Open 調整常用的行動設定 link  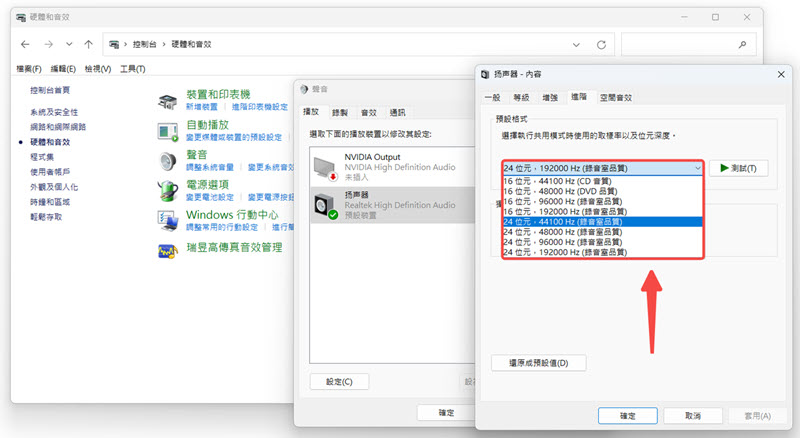222,227
